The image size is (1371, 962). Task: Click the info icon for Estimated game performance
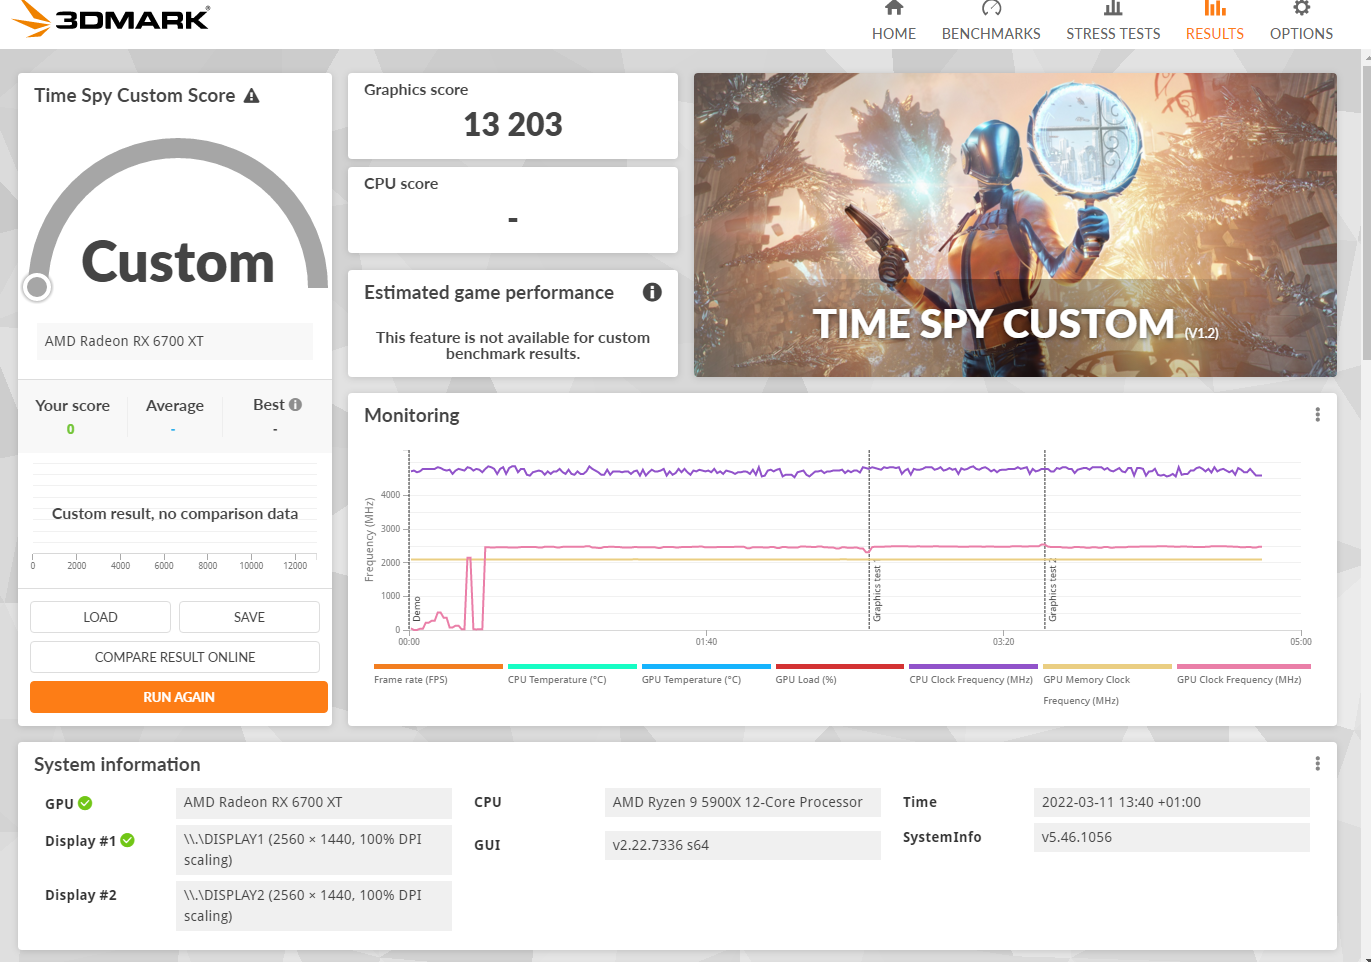pyautogui.click(x=652, y=292)
